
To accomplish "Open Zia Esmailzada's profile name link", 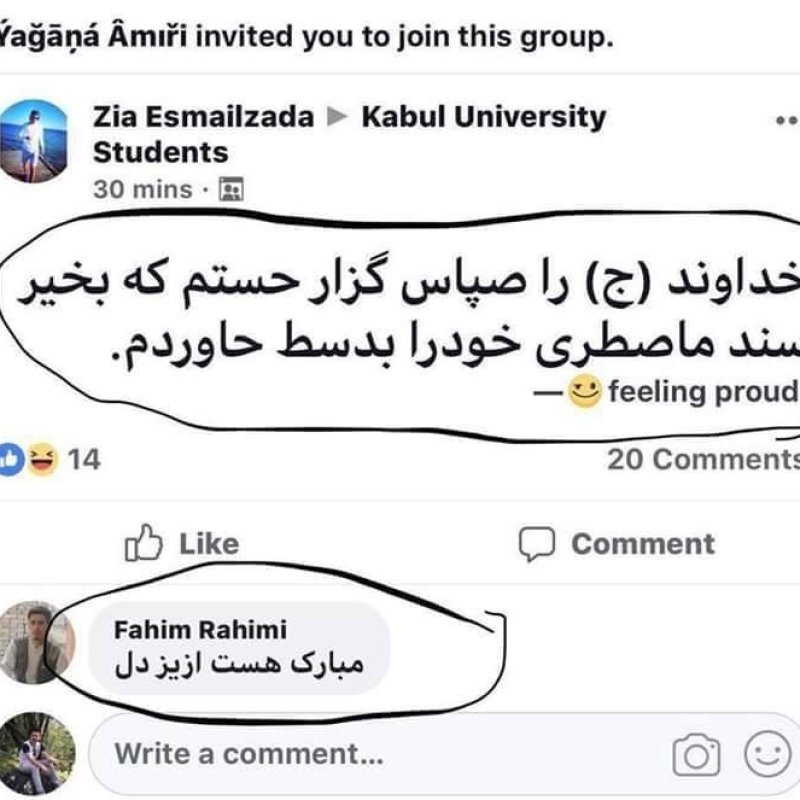I will point(203,117).
